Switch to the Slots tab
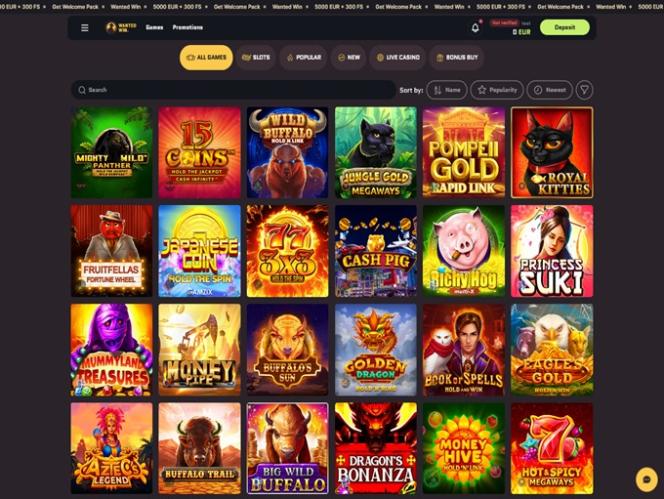 click(x=256, y=57)
